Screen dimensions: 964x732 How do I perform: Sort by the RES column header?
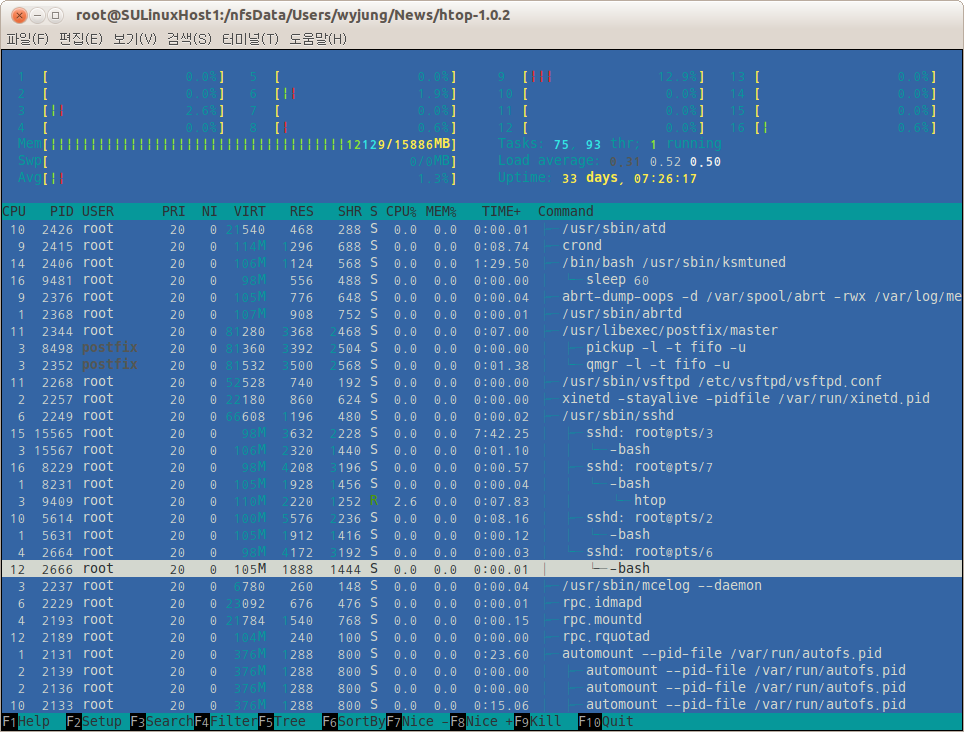[x=301, y=211]
